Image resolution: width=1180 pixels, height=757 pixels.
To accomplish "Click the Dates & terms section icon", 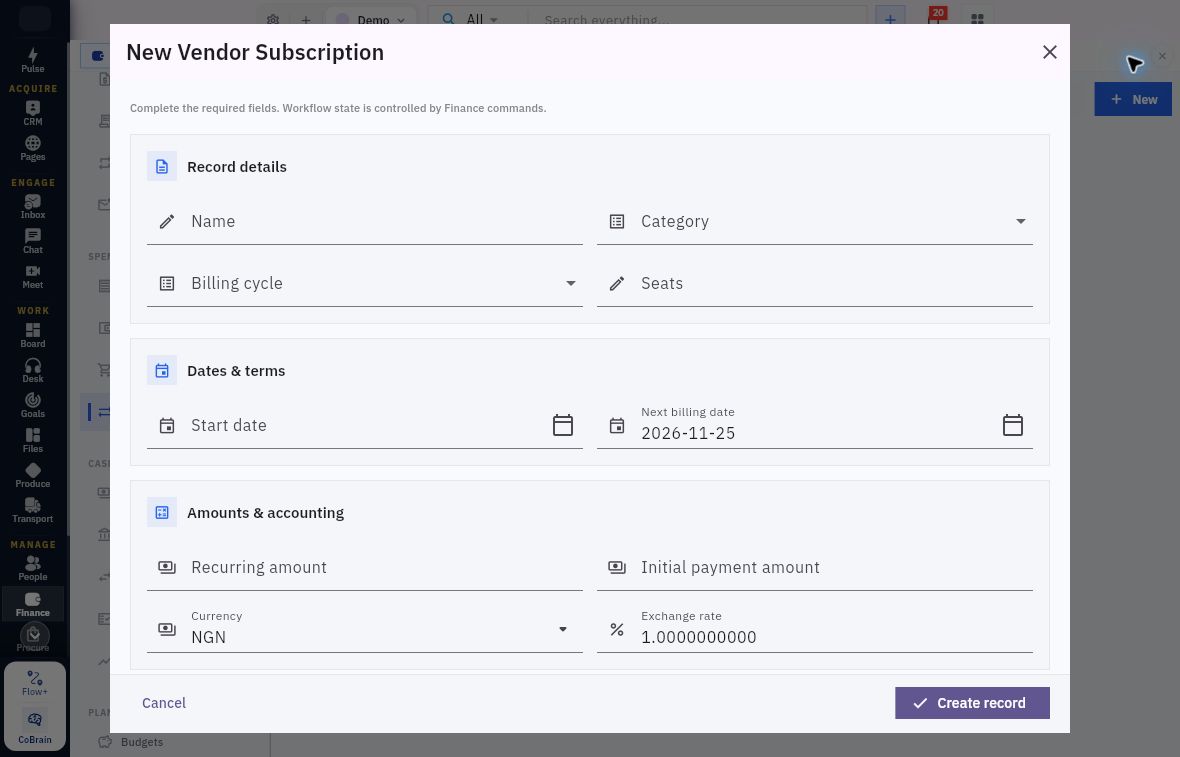I will (x=162, y=371).
